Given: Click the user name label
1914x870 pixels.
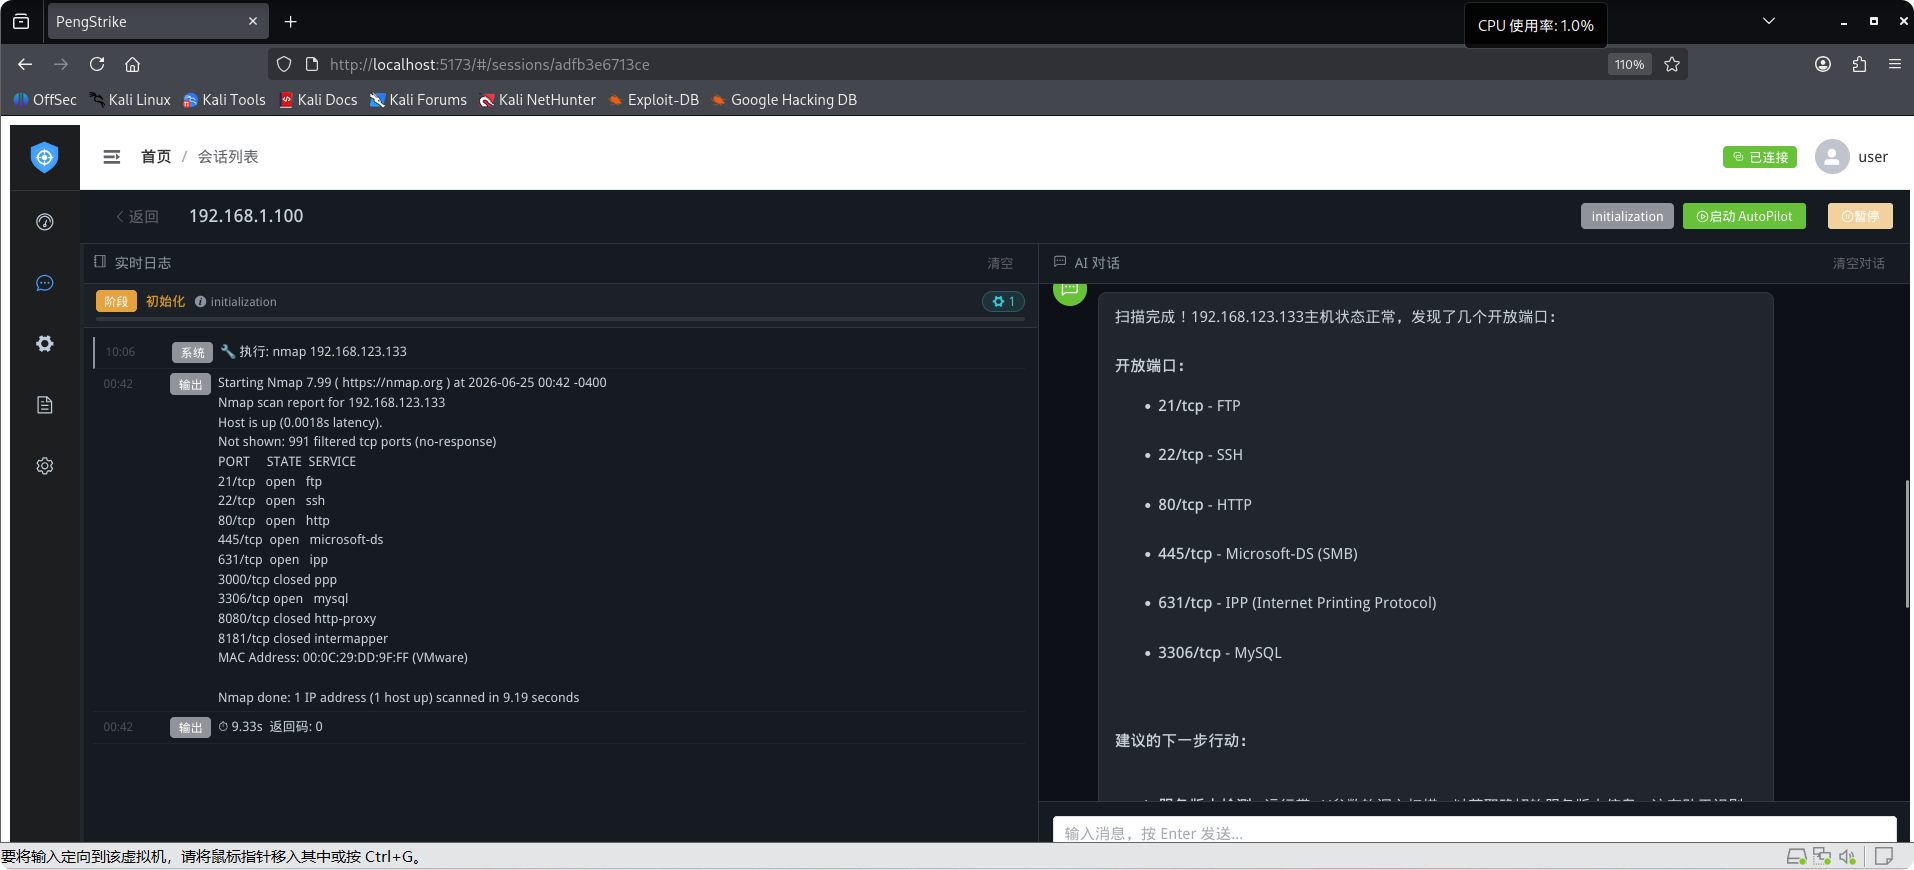Looking at the screenshot, I should coord(1873,157).
